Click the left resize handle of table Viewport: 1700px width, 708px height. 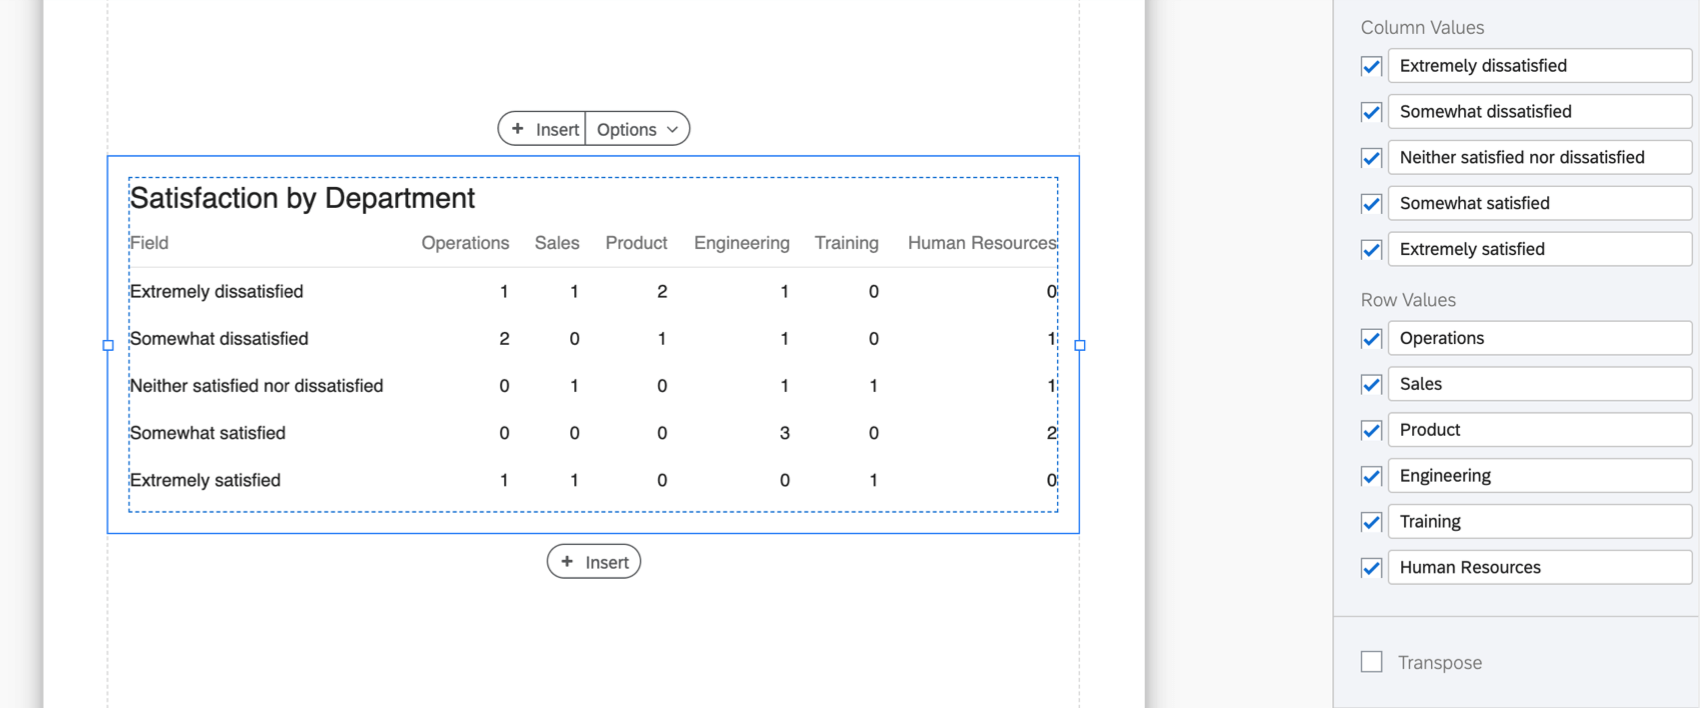pyautogui.click(x=108, y=345)
